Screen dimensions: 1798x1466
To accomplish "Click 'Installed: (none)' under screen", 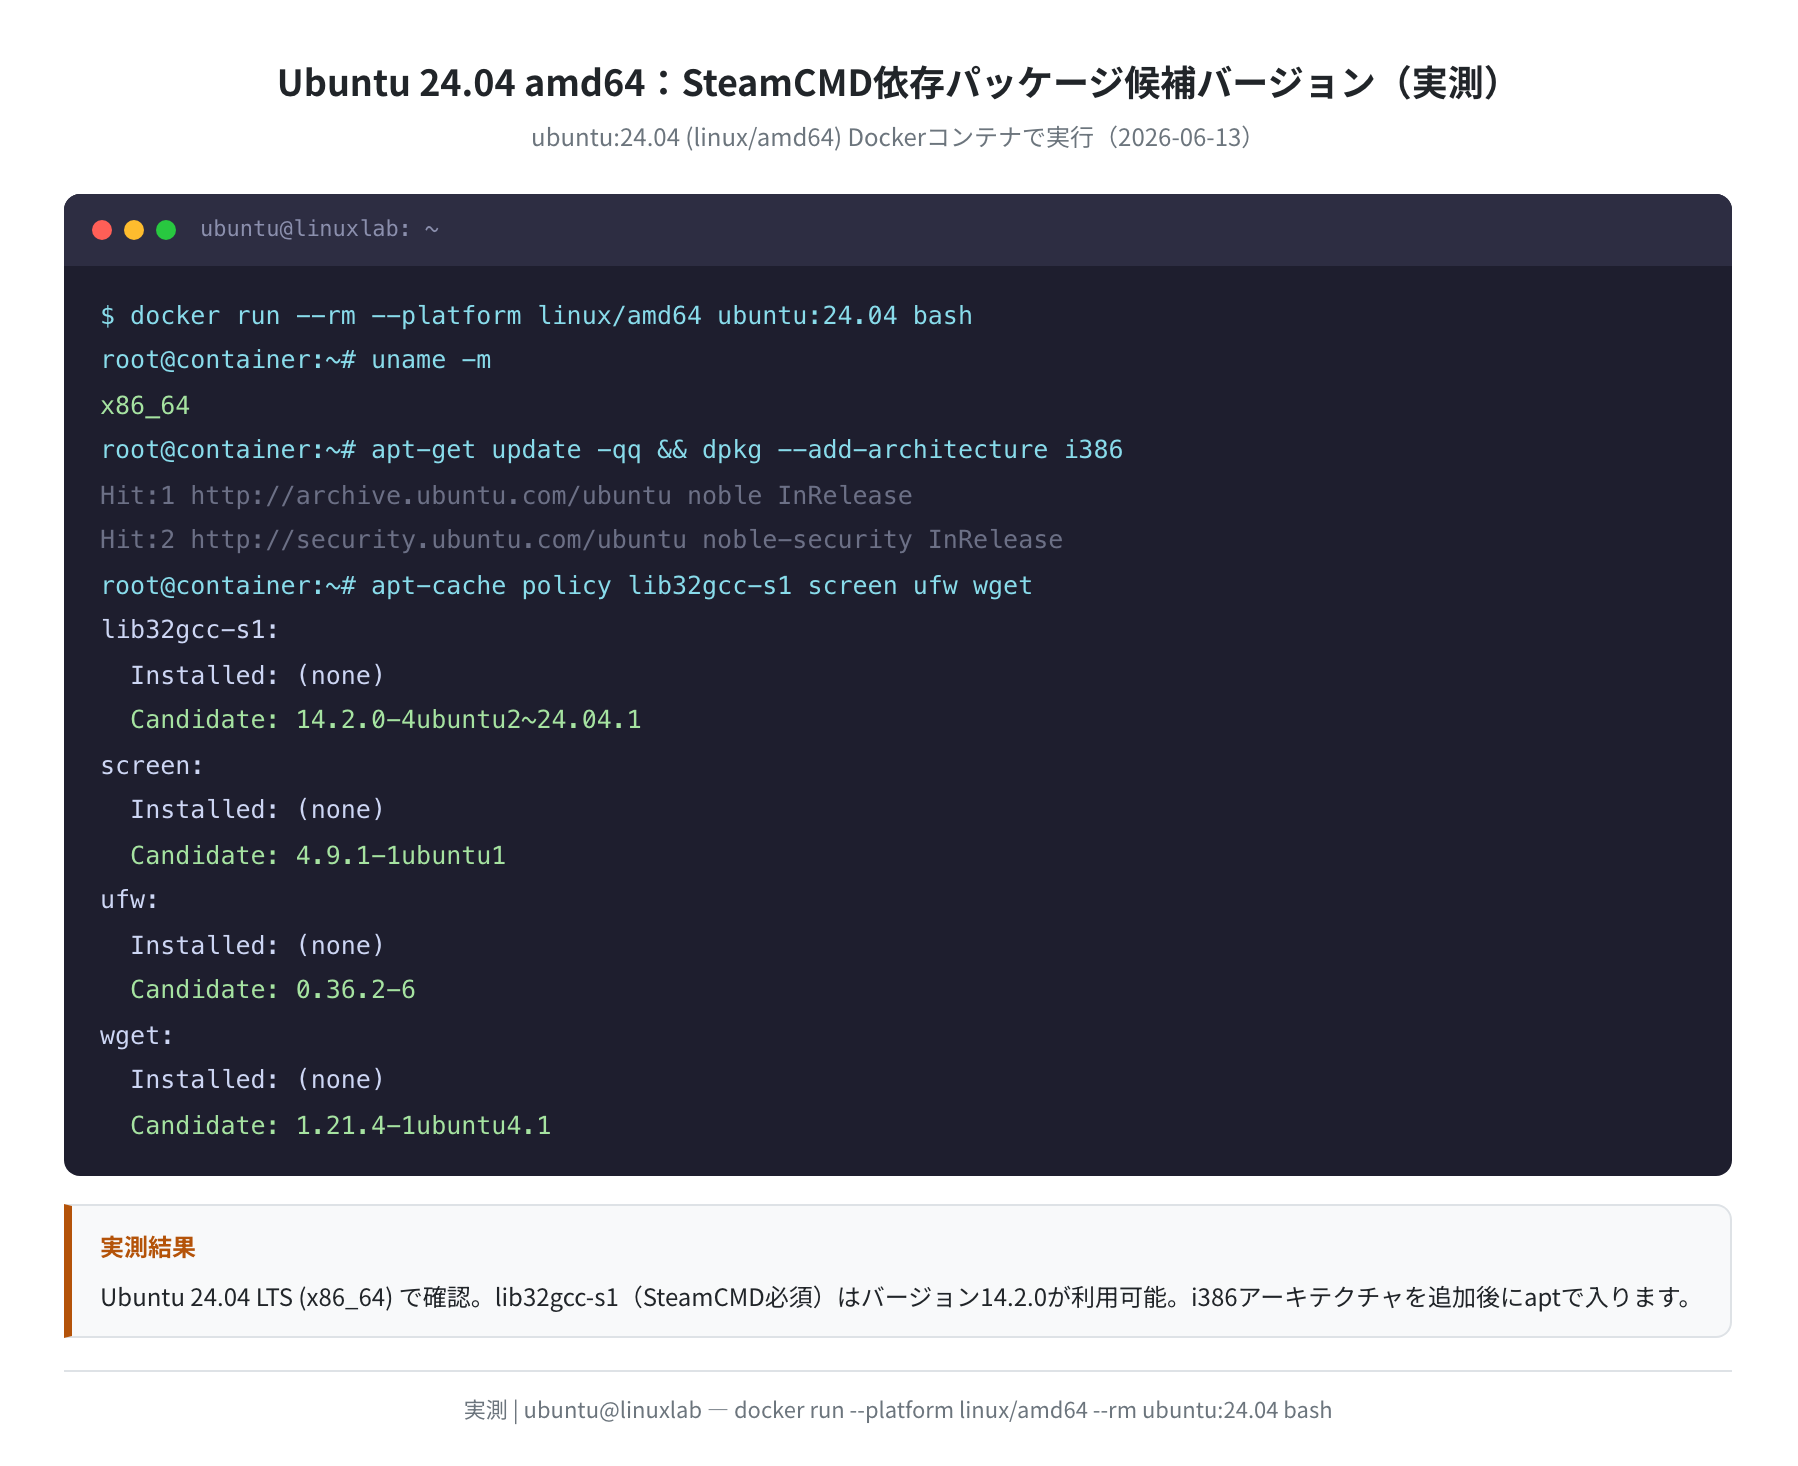I will pos(257,810).
